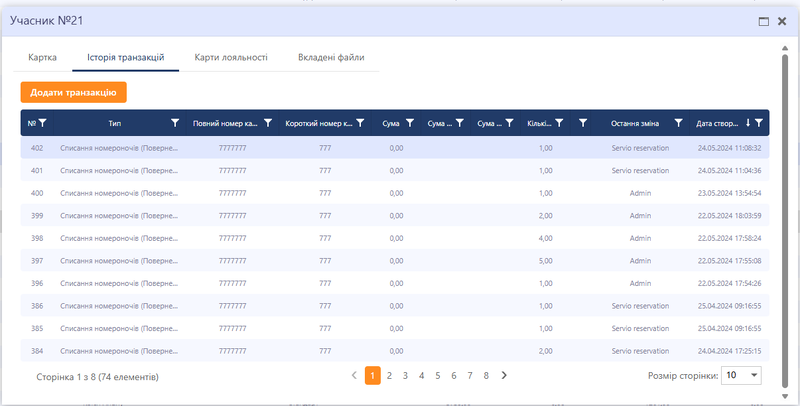The height and width of the screenshot is (406, 800).
Task: Click filter icon of Повний номер картки column
Action: (x=268, y=123)
